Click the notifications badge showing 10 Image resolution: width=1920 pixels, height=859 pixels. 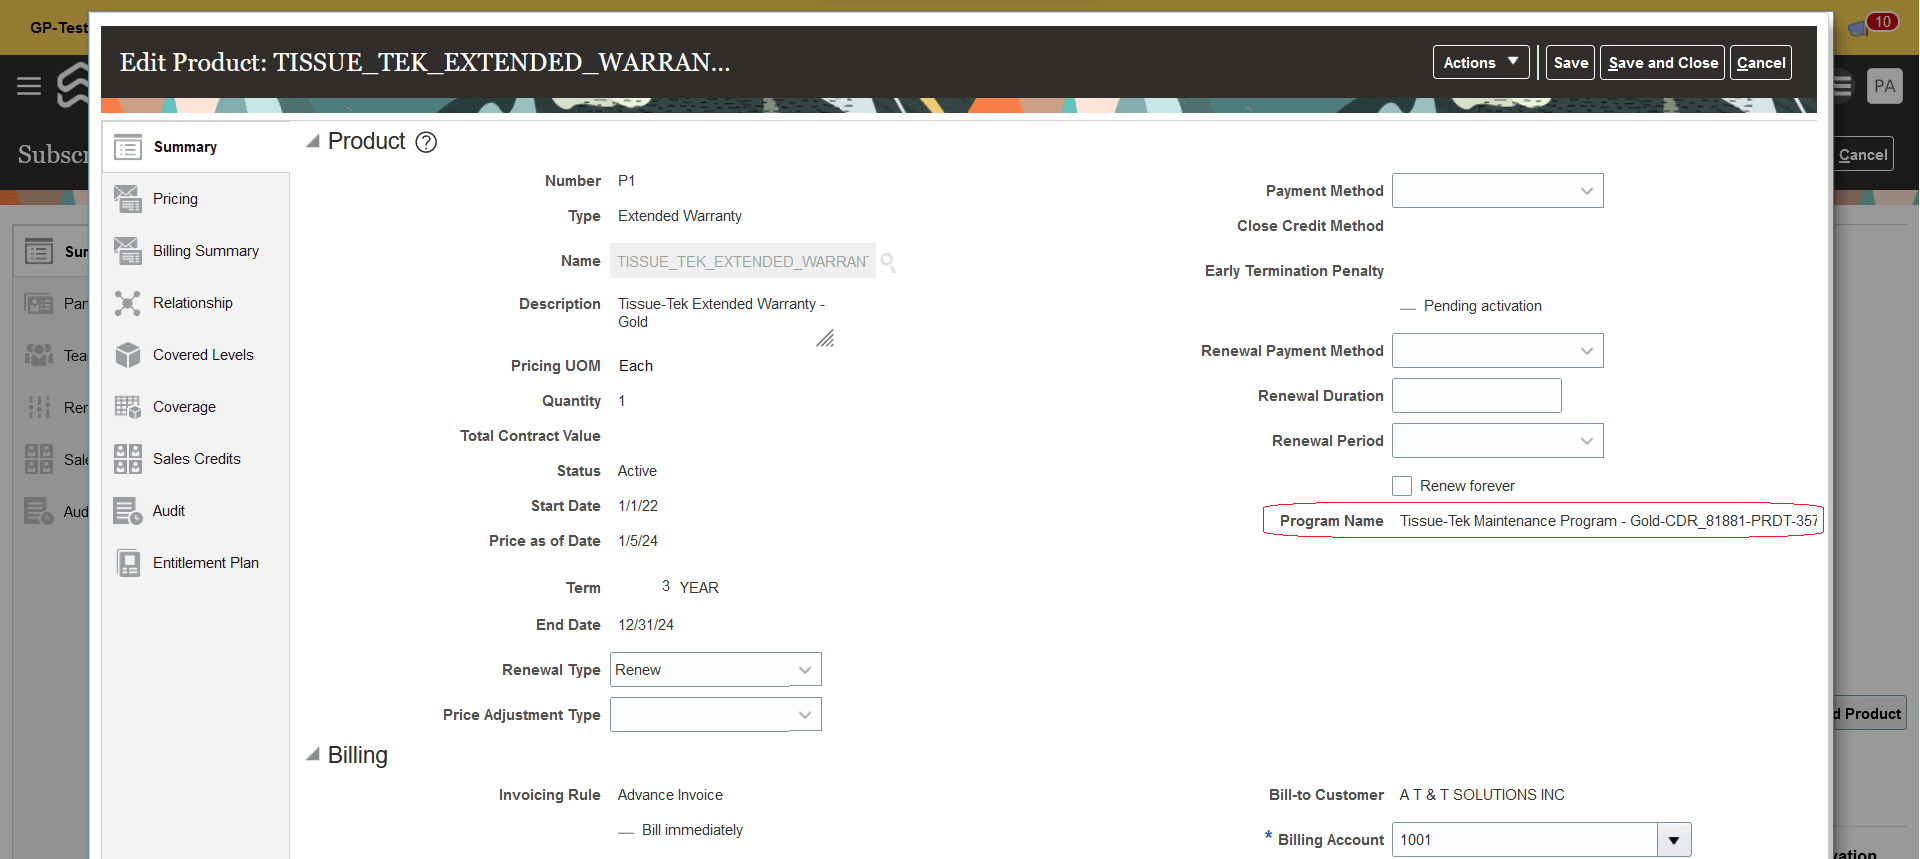1883,22
